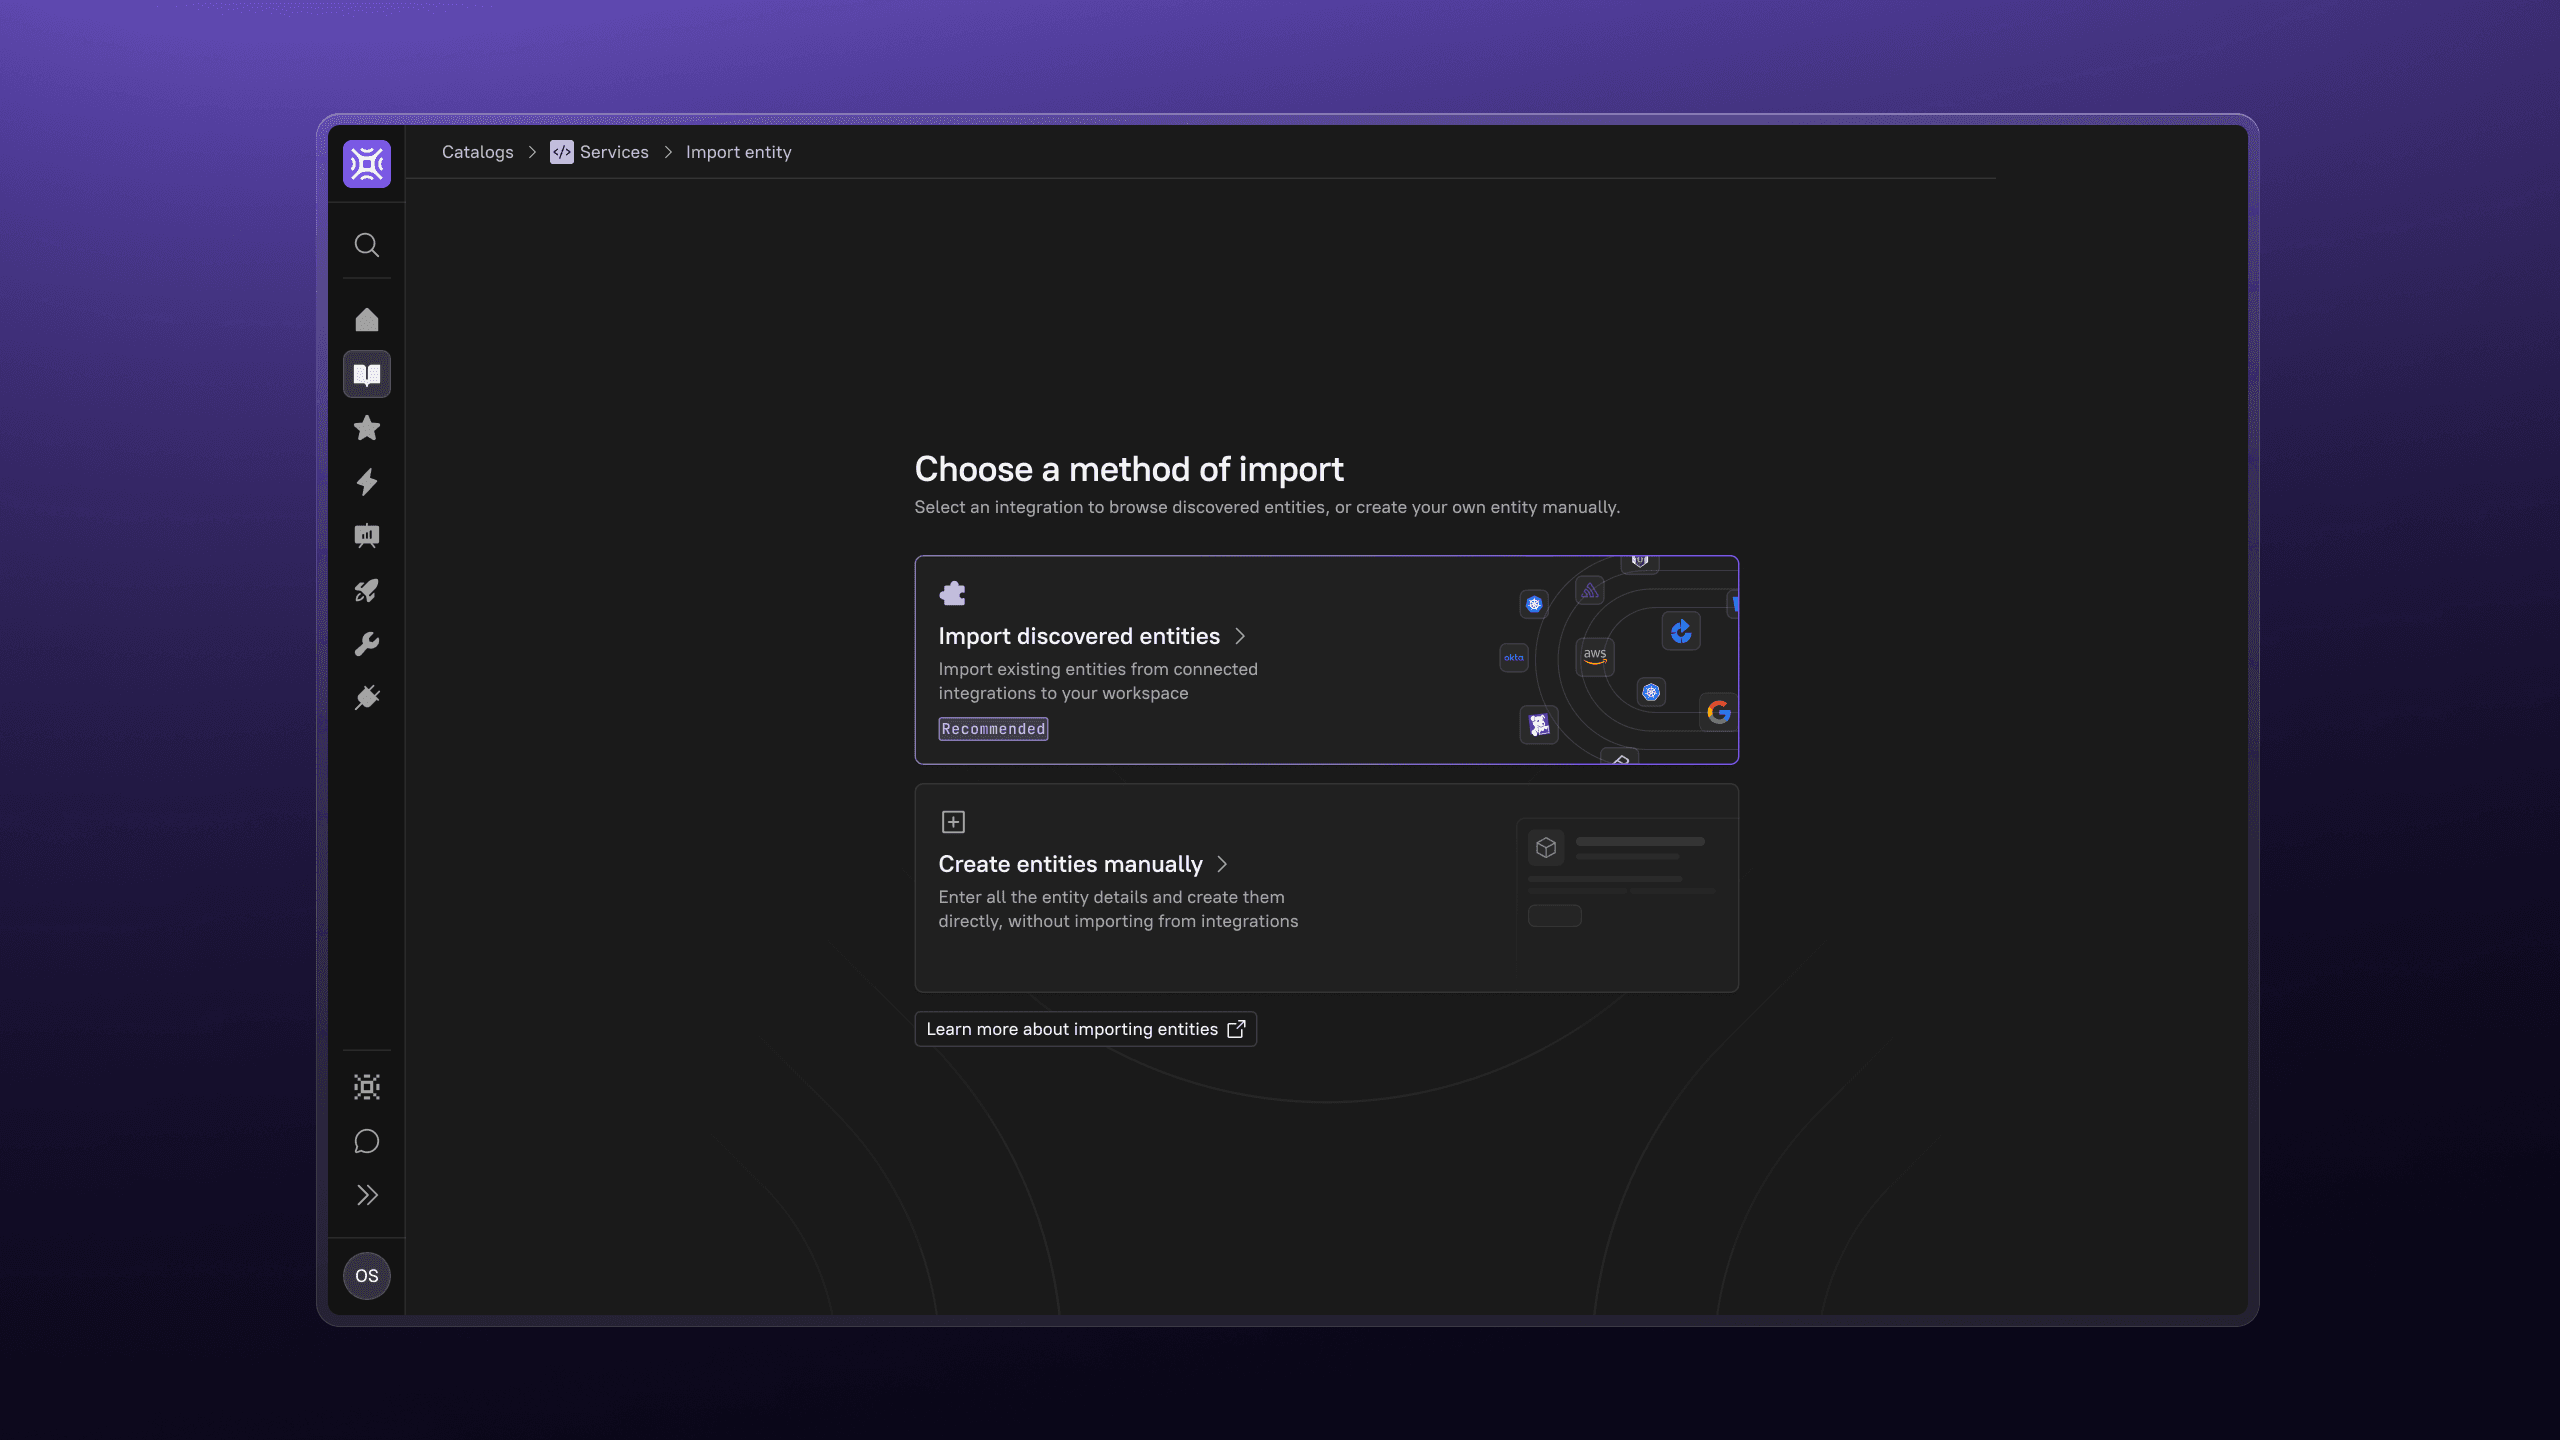Go to the Home sidebar icon

(x=367, y=320)
